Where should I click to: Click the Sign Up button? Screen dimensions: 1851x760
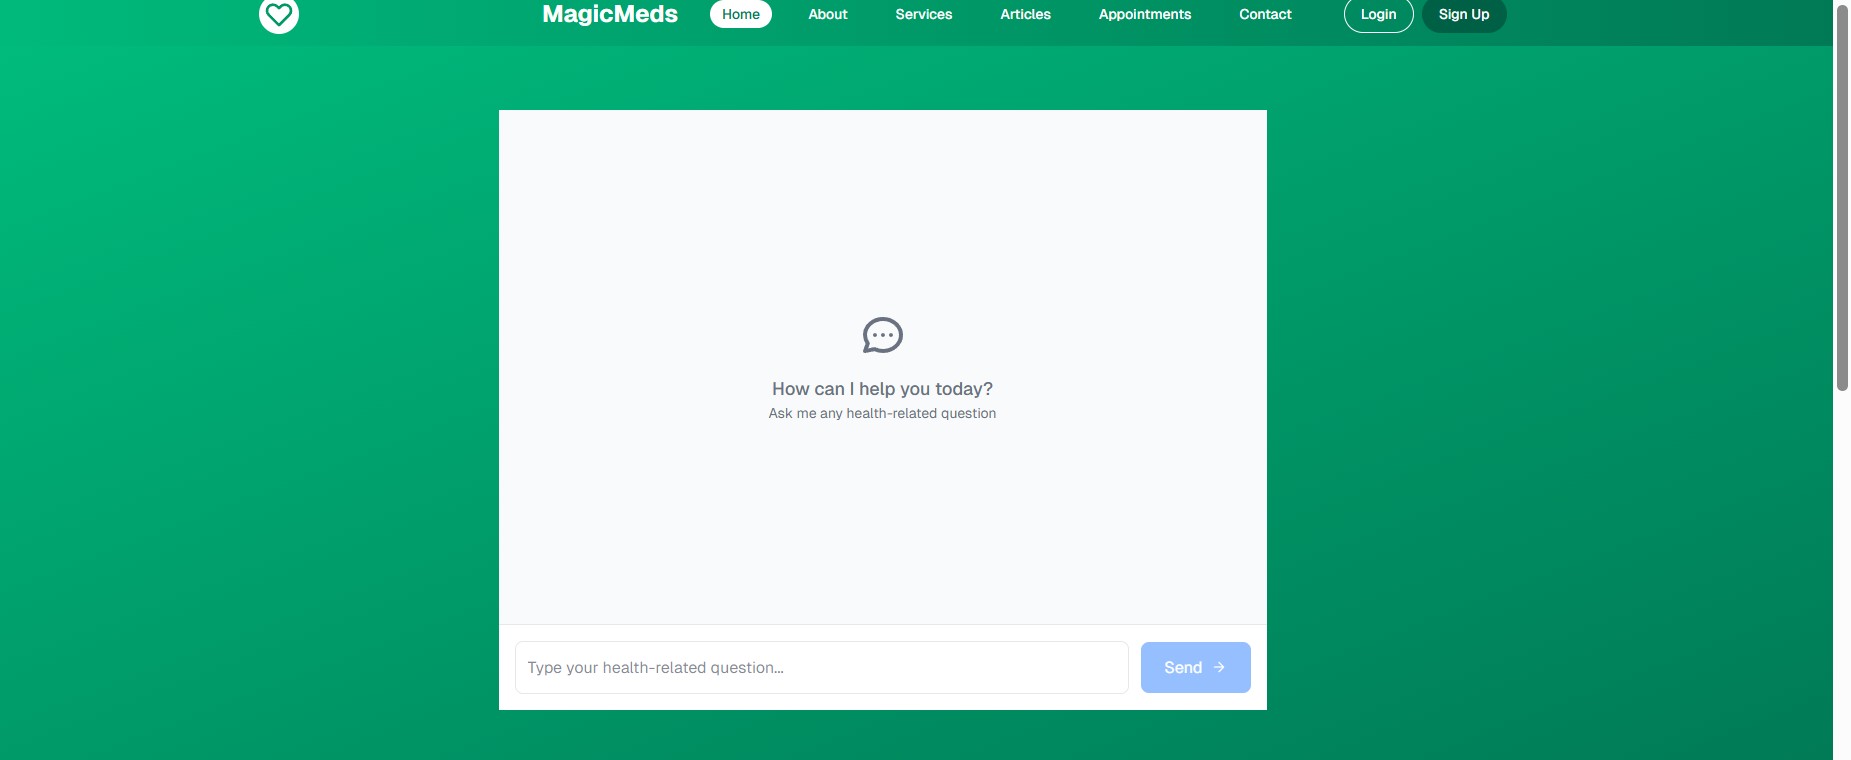(x=1464, y=14)
